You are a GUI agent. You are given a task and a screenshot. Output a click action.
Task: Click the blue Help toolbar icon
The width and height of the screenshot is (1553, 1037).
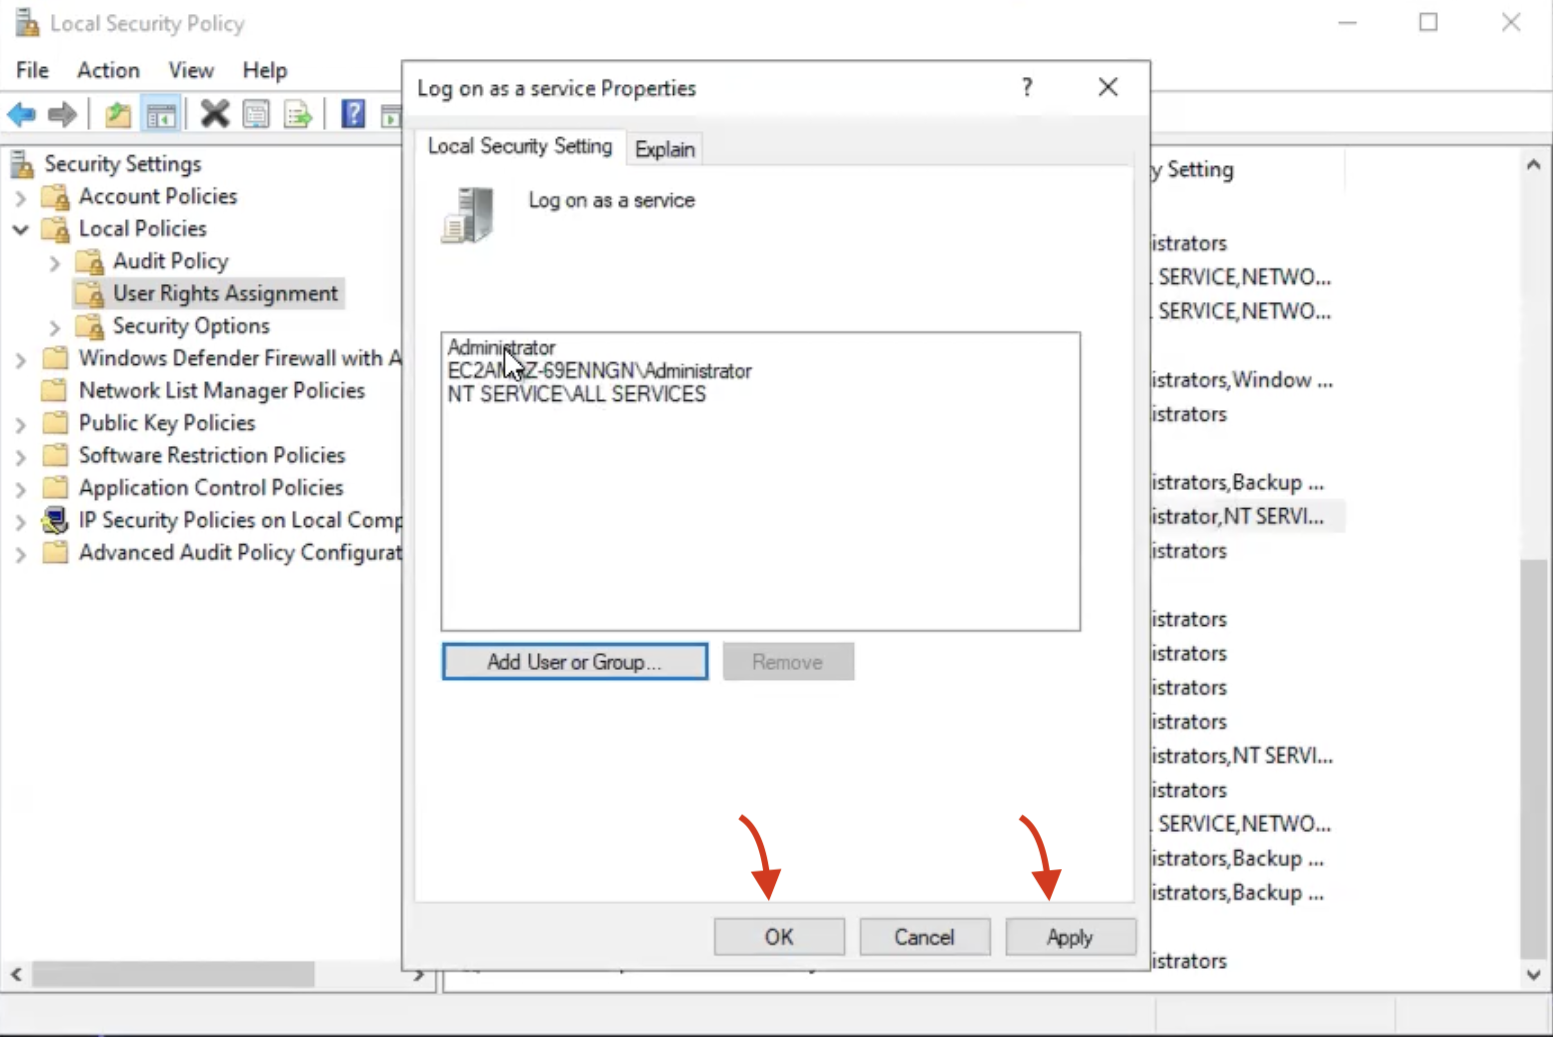point(352,115)
